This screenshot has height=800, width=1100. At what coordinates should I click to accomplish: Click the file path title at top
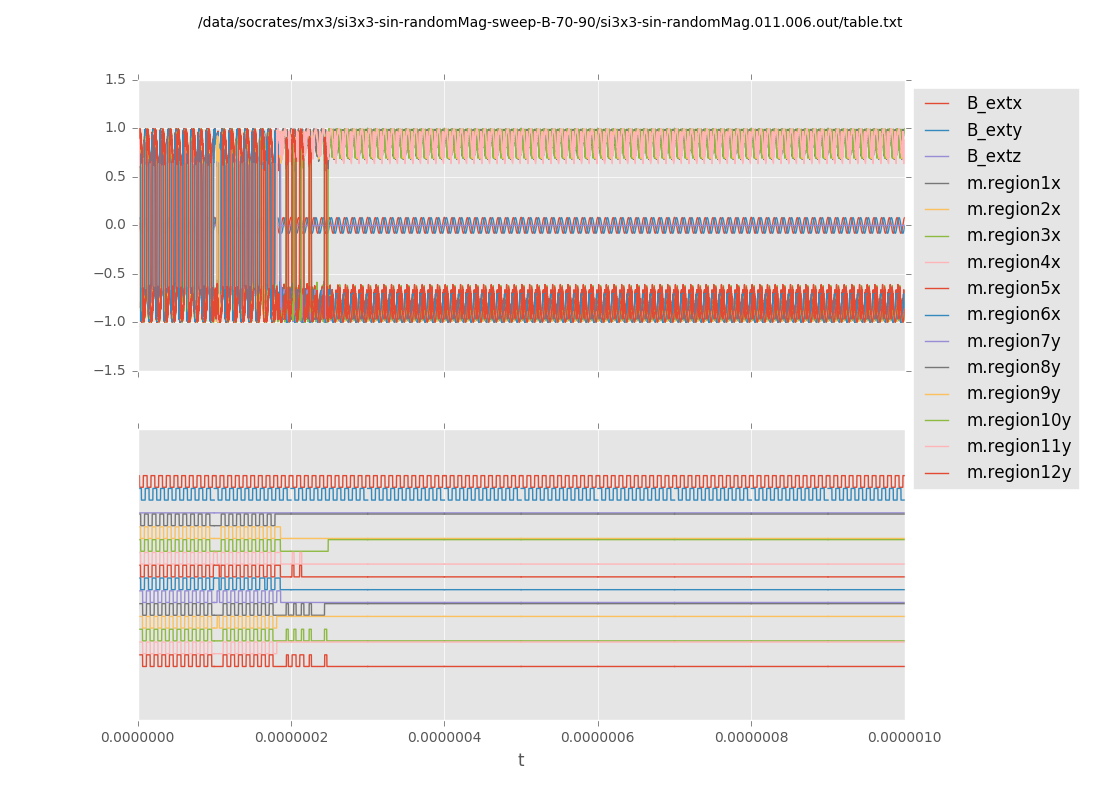pos(550,22)
